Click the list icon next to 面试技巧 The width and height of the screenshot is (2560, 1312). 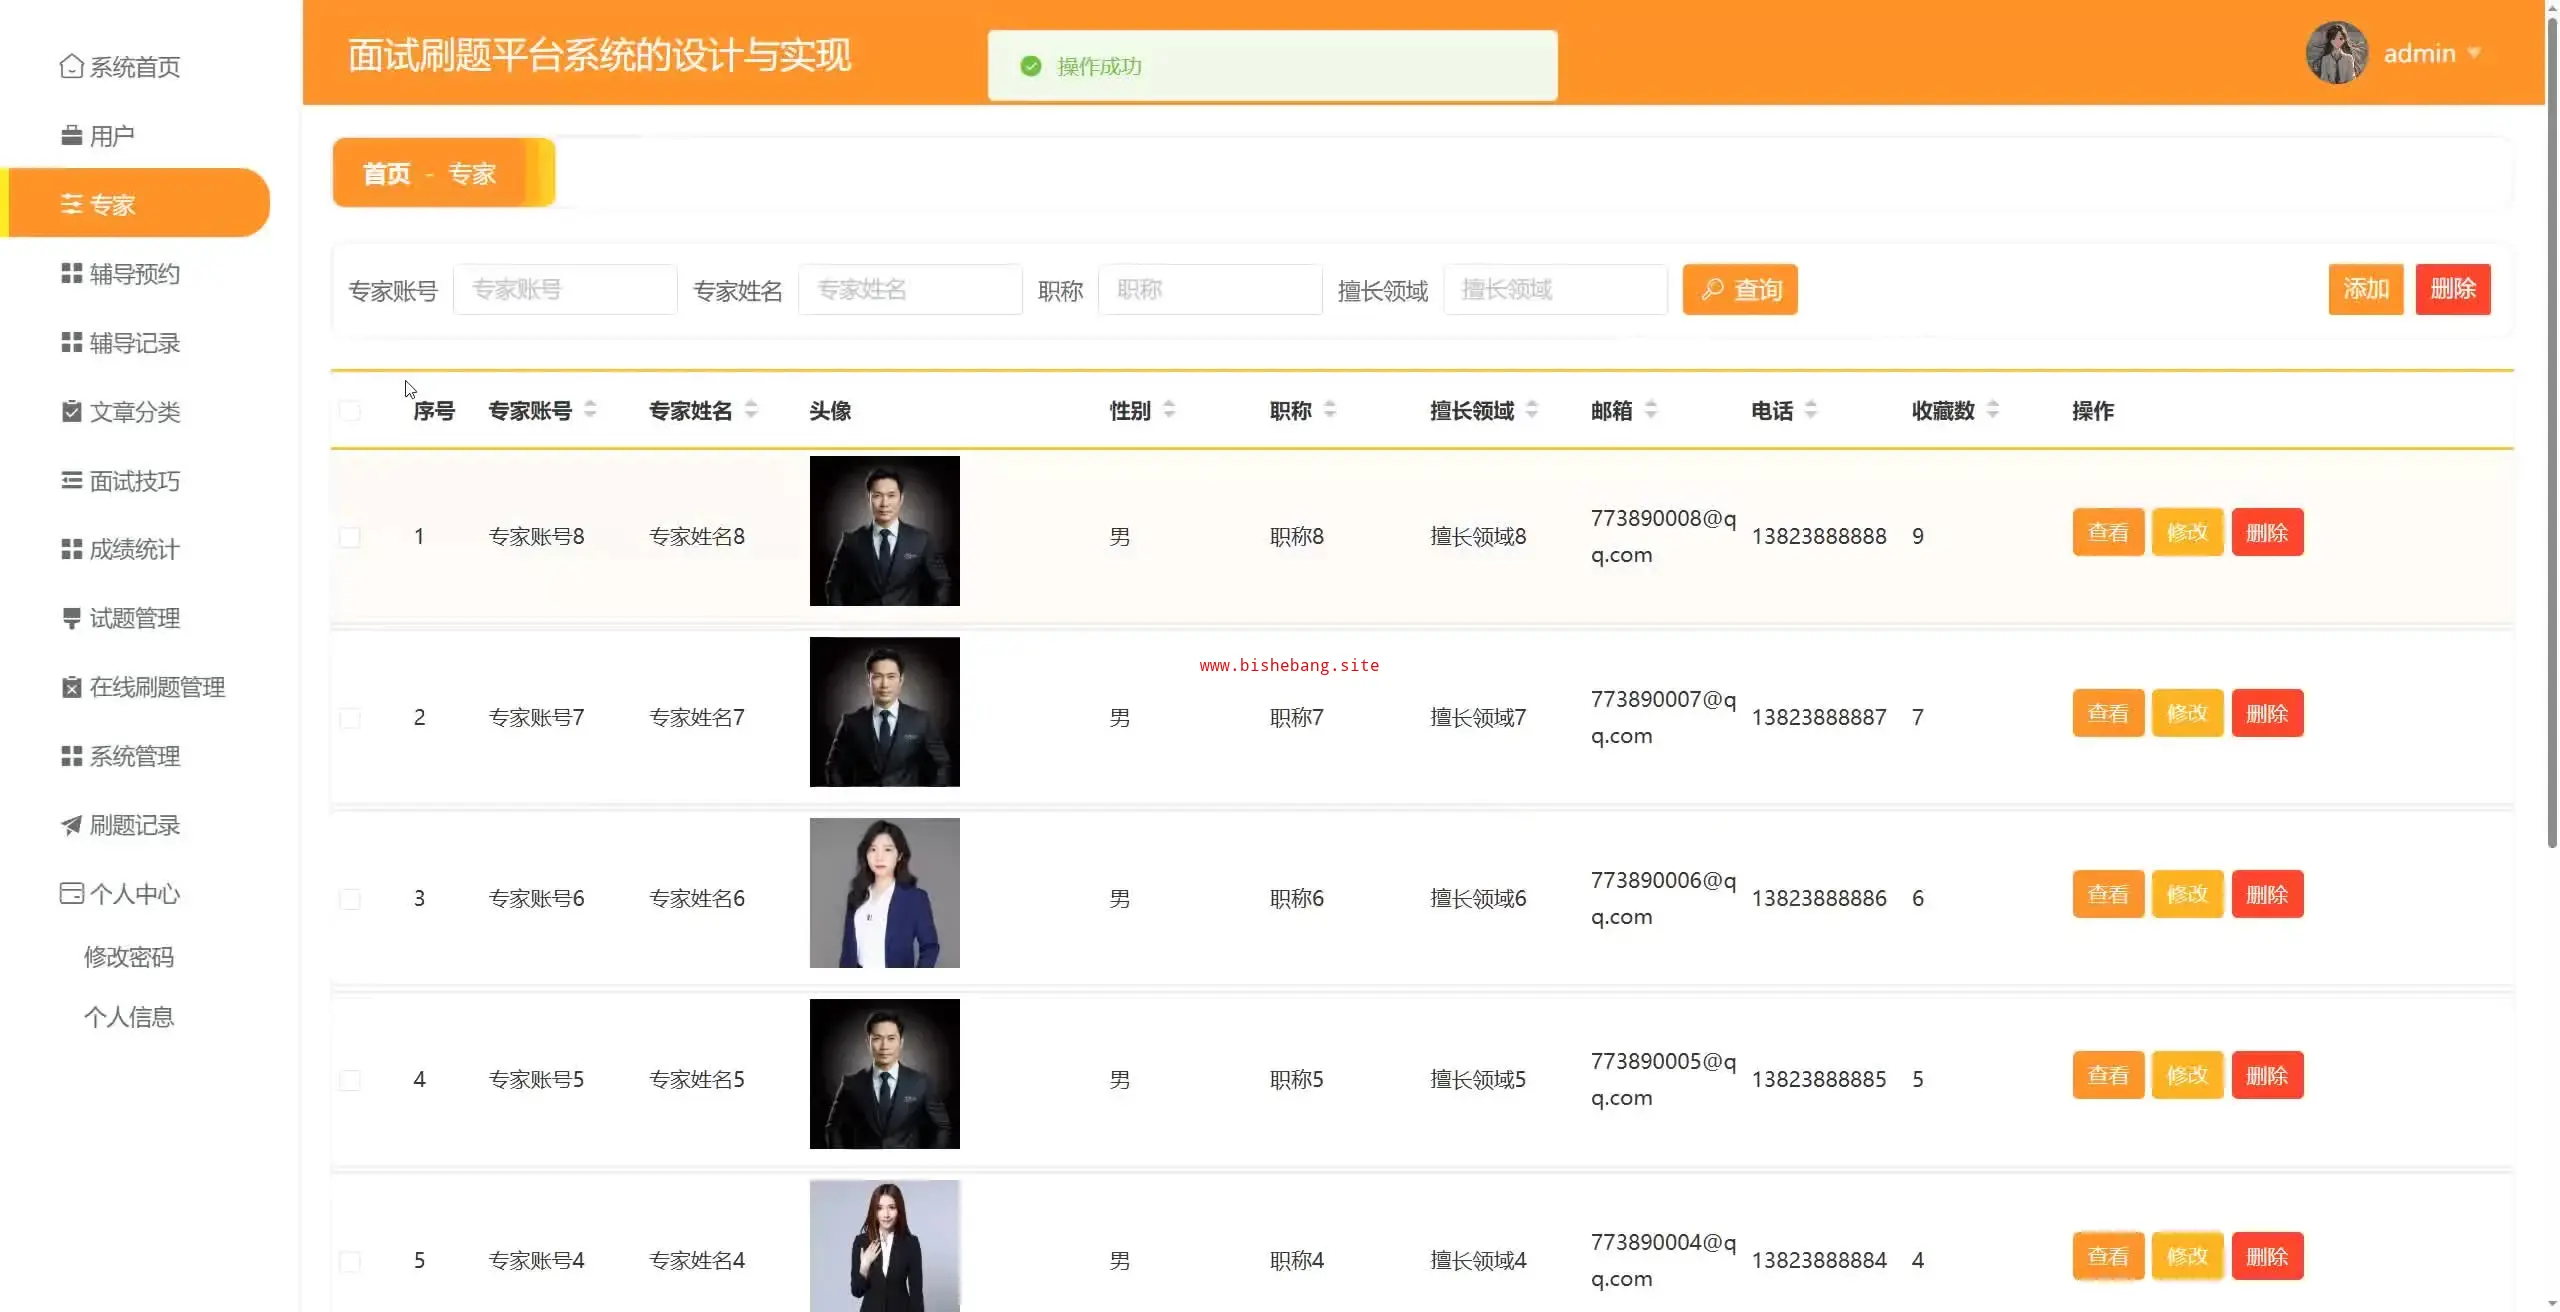(x=71, y=480)
